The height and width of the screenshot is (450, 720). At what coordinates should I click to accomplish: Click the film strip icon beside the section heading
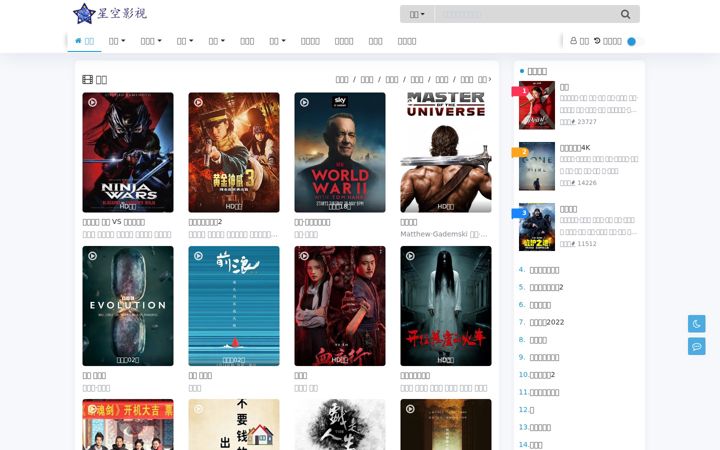click(x=87, y=79)
